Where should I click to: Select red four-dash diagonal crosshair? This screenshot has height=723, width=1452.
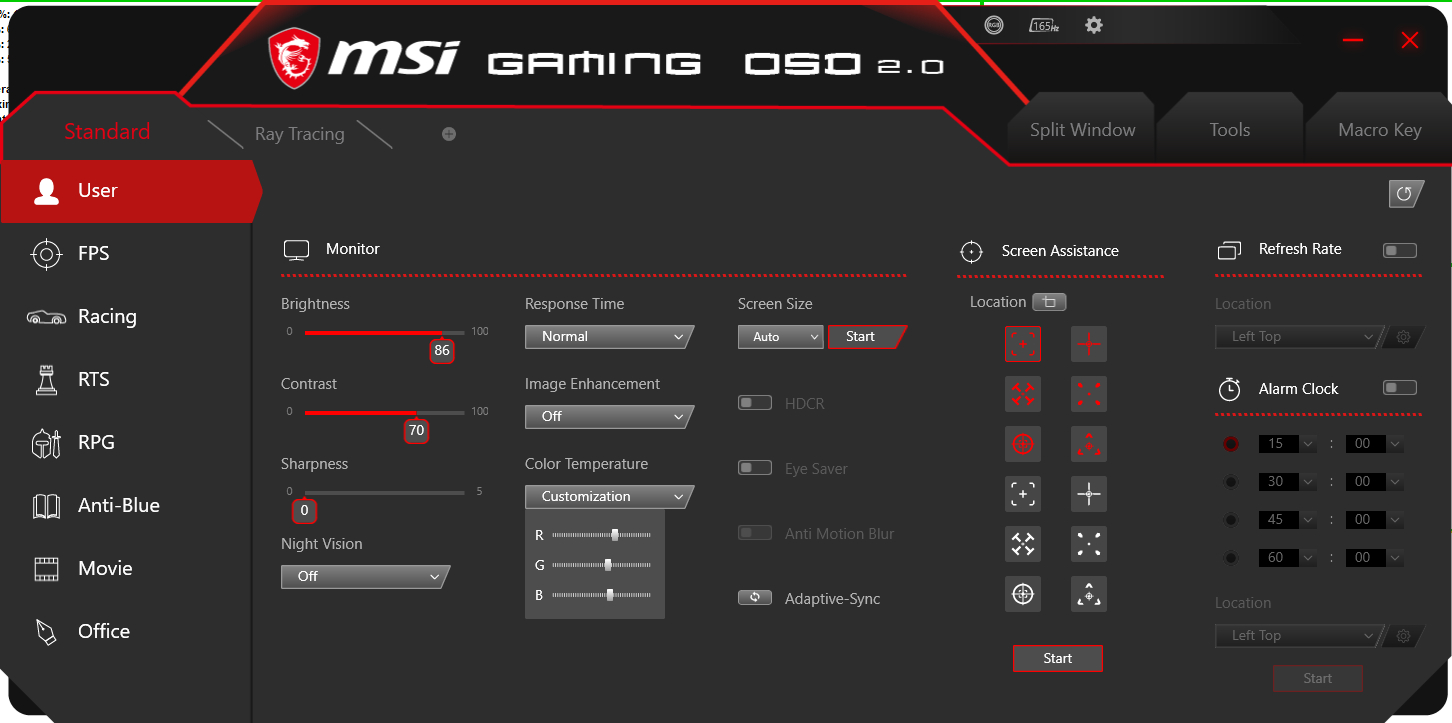click(1089, 394)
